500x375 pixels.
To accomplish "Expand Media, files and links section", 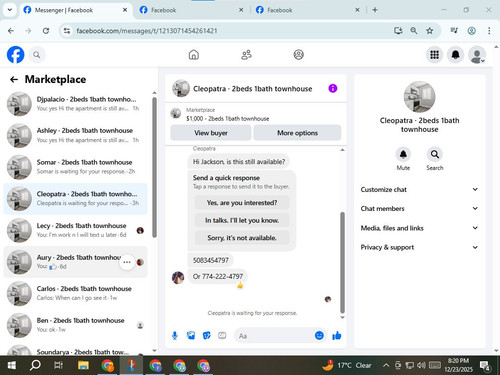I will 419,228.
